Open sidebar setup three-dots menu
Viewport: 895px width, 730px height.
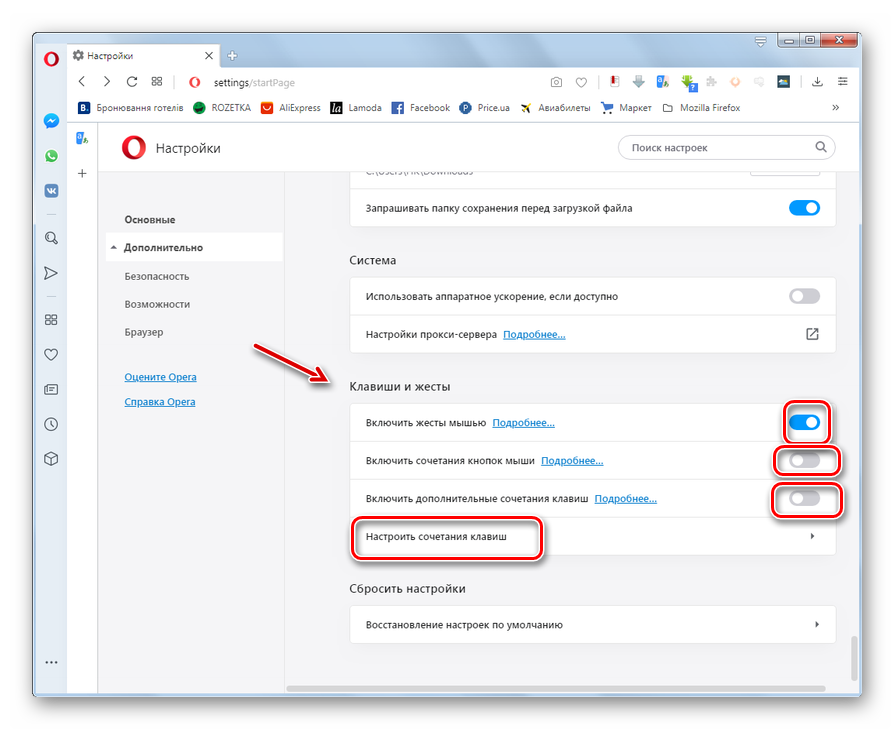coord(51,662)
